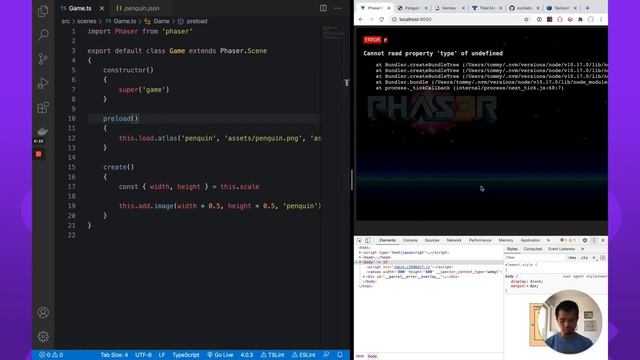Viewport: 640px width, 360px height.
Task: Switch to the Tiled Map browser tab
Action: coord(486,8)
